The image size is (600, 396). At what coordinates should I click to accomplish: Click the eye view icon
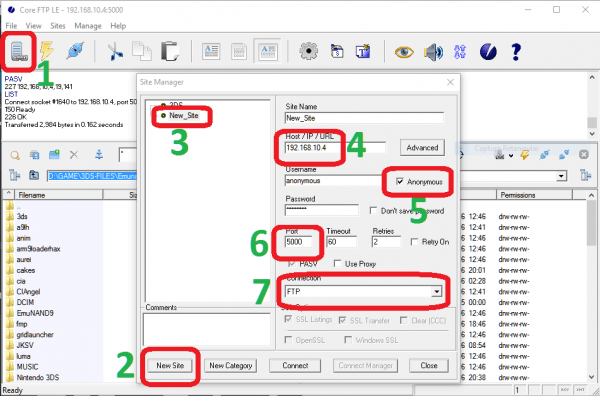(404, 52)
